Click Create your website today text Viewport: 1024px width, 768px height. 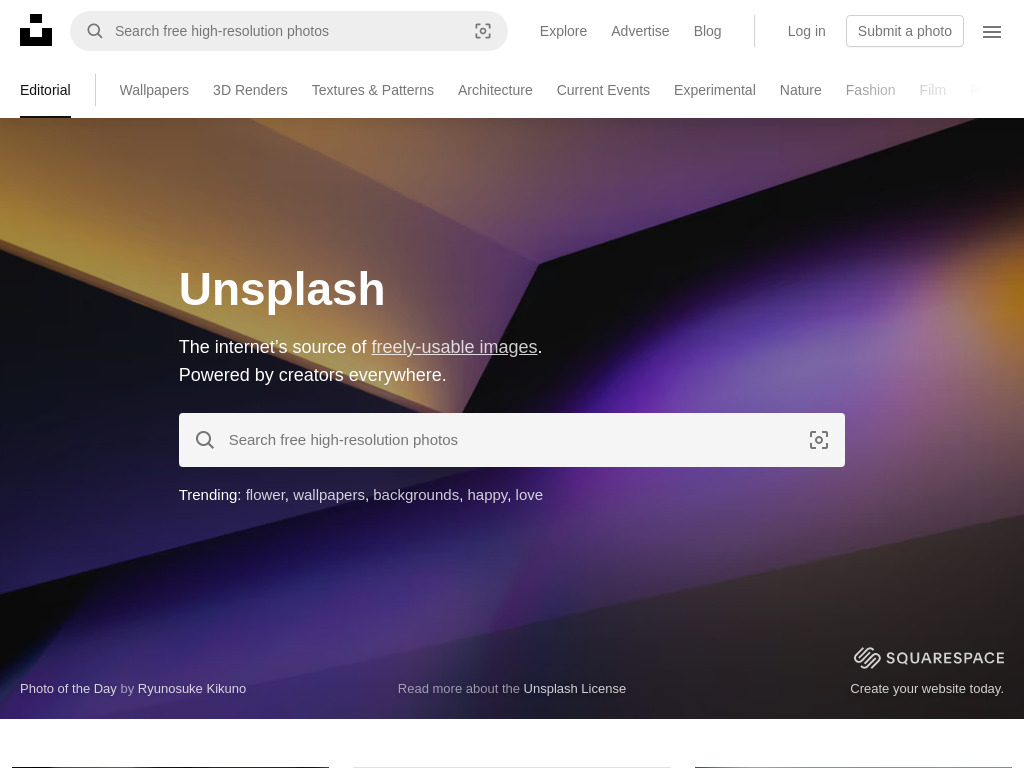click(x=927, y=688)
